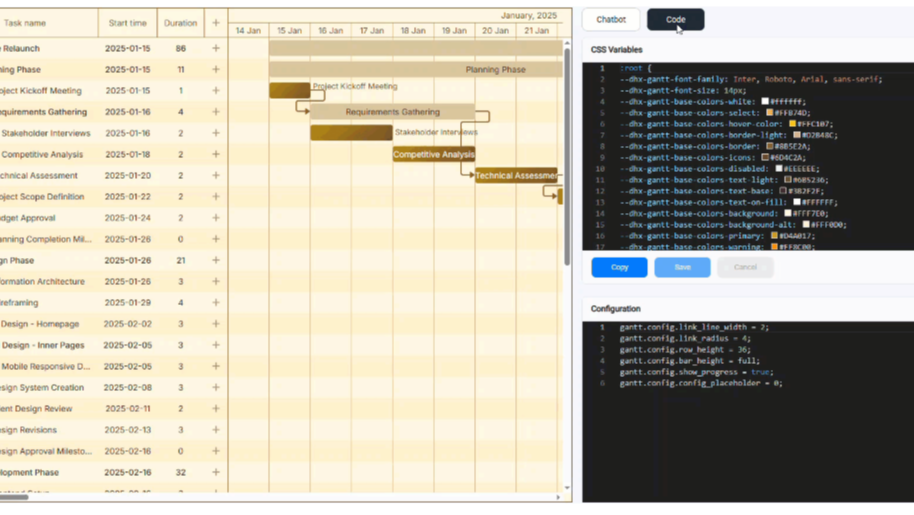Click the Save button
Screen dimensions: 914x515
[682, 267]
